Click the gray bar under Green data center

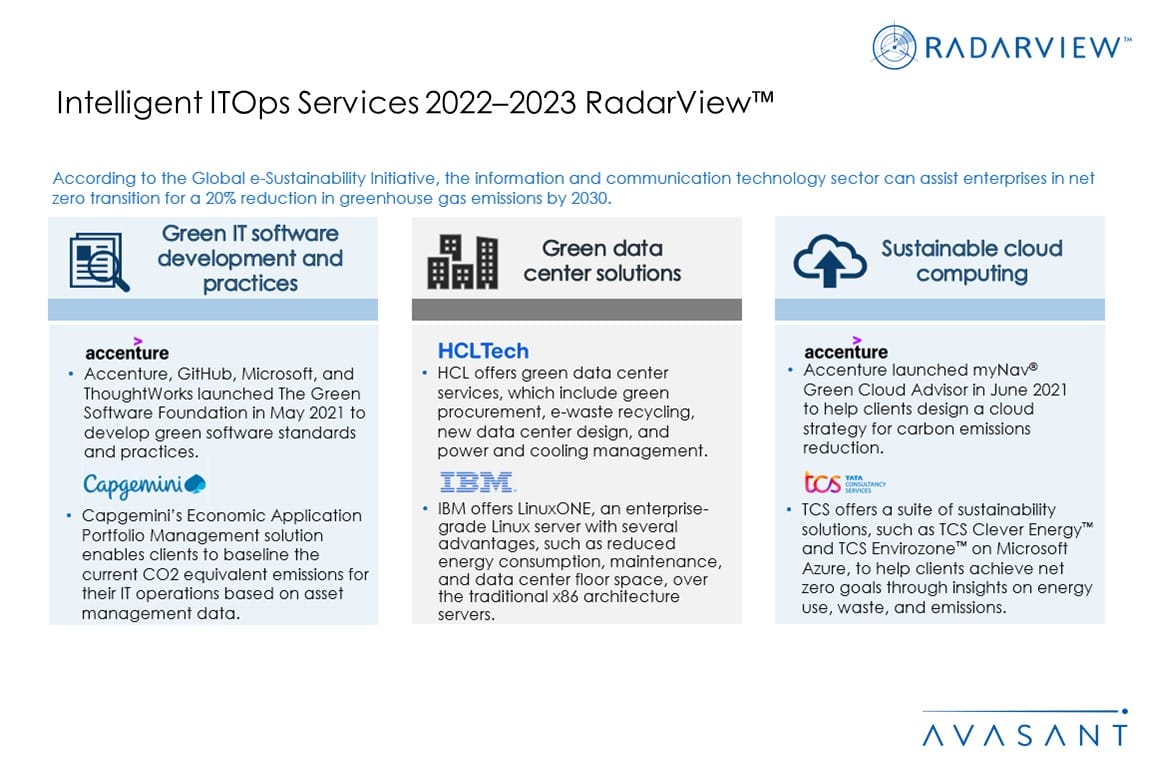[577, 309]
